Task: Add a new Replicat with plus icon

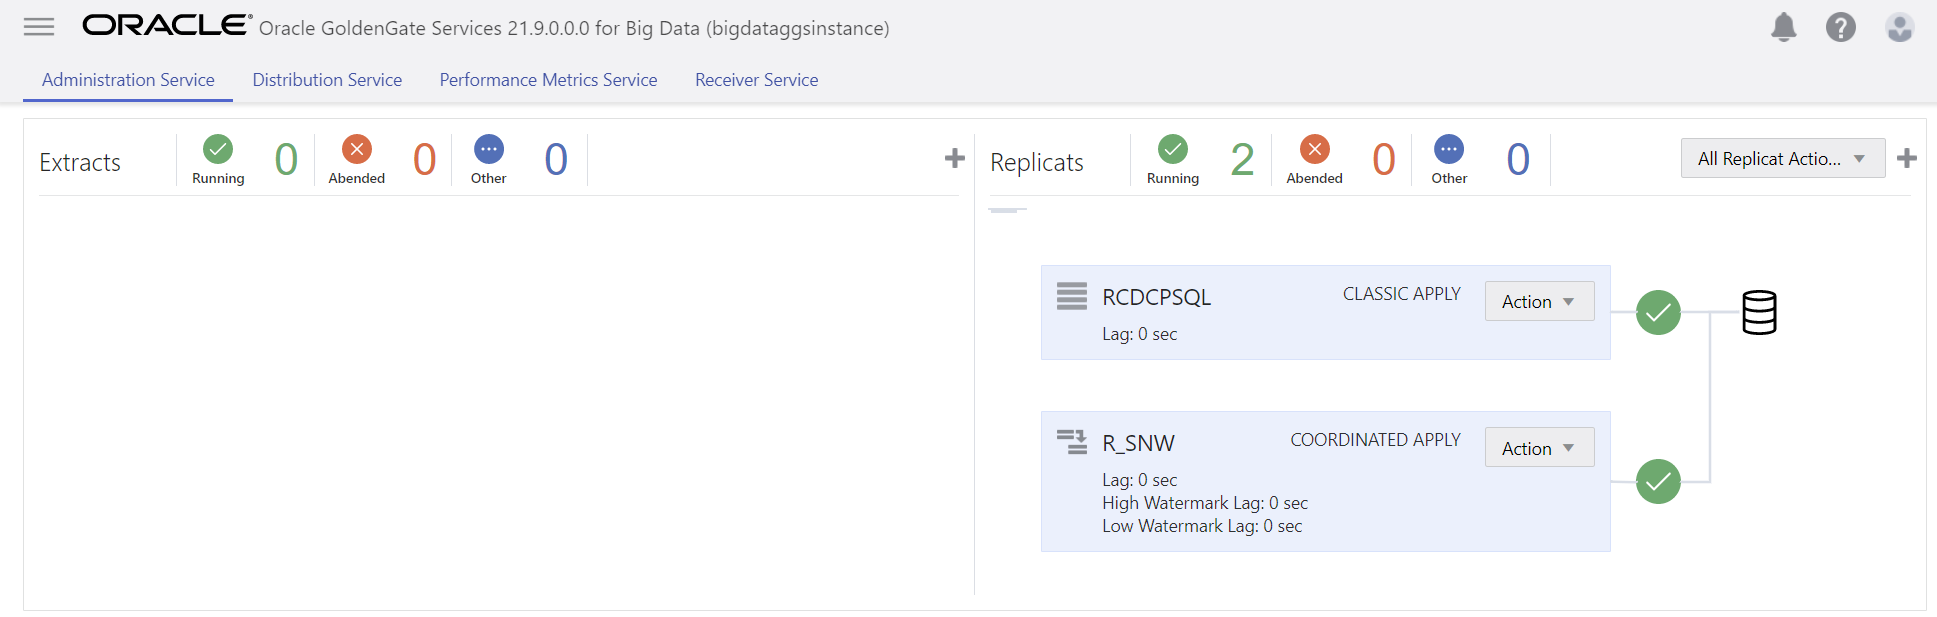Action: (x=1906, y=158)
